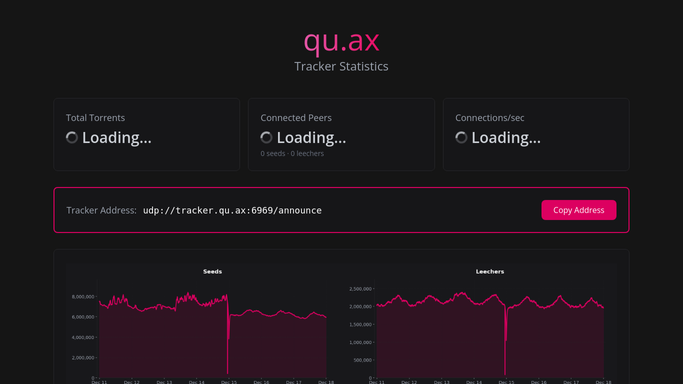Click the Connected Peers loading spinner
The height and width of the screenshot is (384, 683).
(x=267, y=138)
